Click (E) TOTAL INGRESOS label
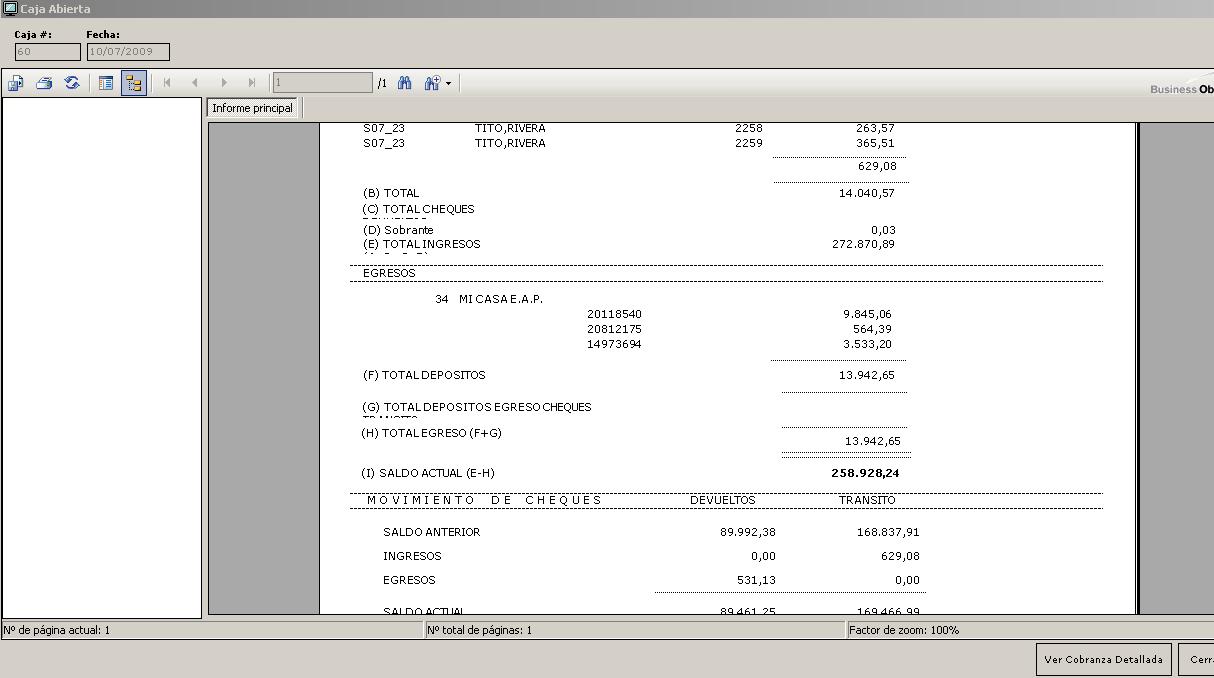The width and height of the screenshot is (1214, 678). [422, 244]
